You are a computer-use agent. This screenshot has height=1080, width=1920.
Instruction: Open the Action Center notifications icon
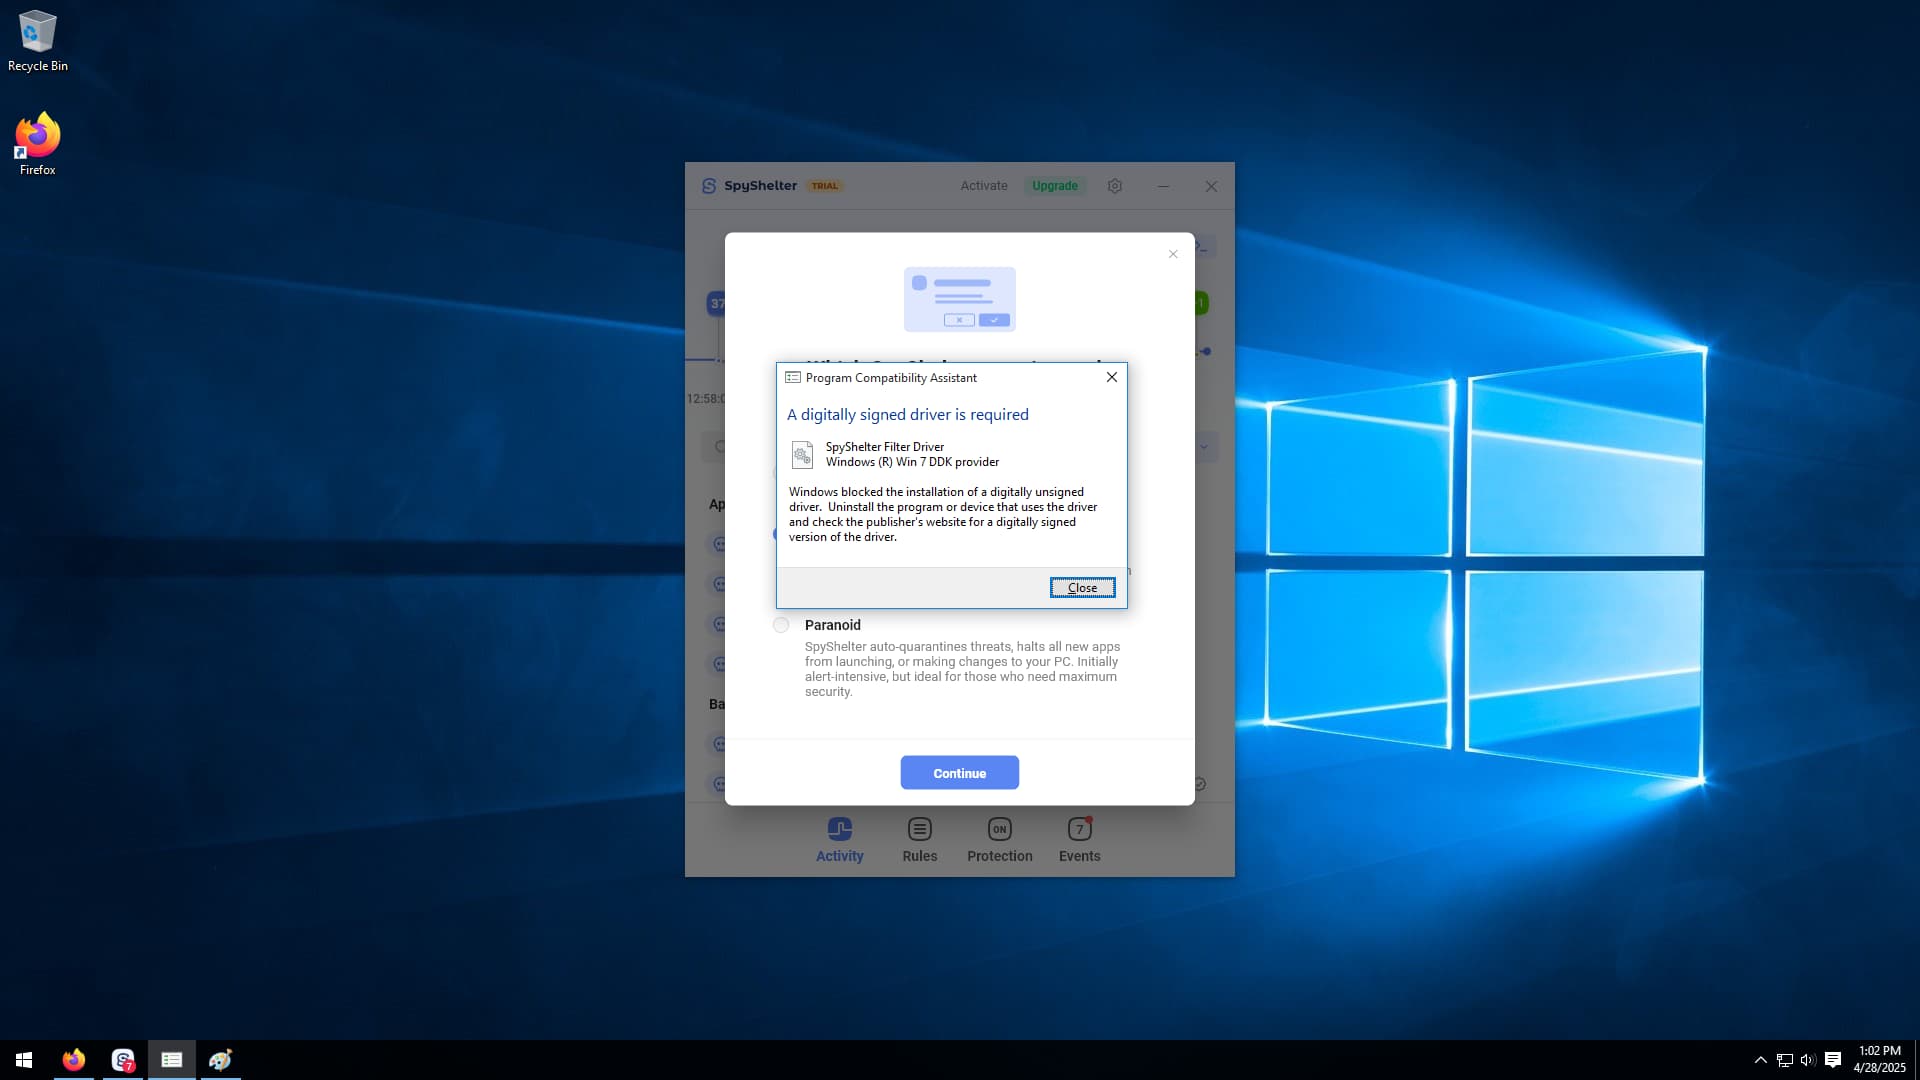pyautogui.click(x=1833, y=1060)
